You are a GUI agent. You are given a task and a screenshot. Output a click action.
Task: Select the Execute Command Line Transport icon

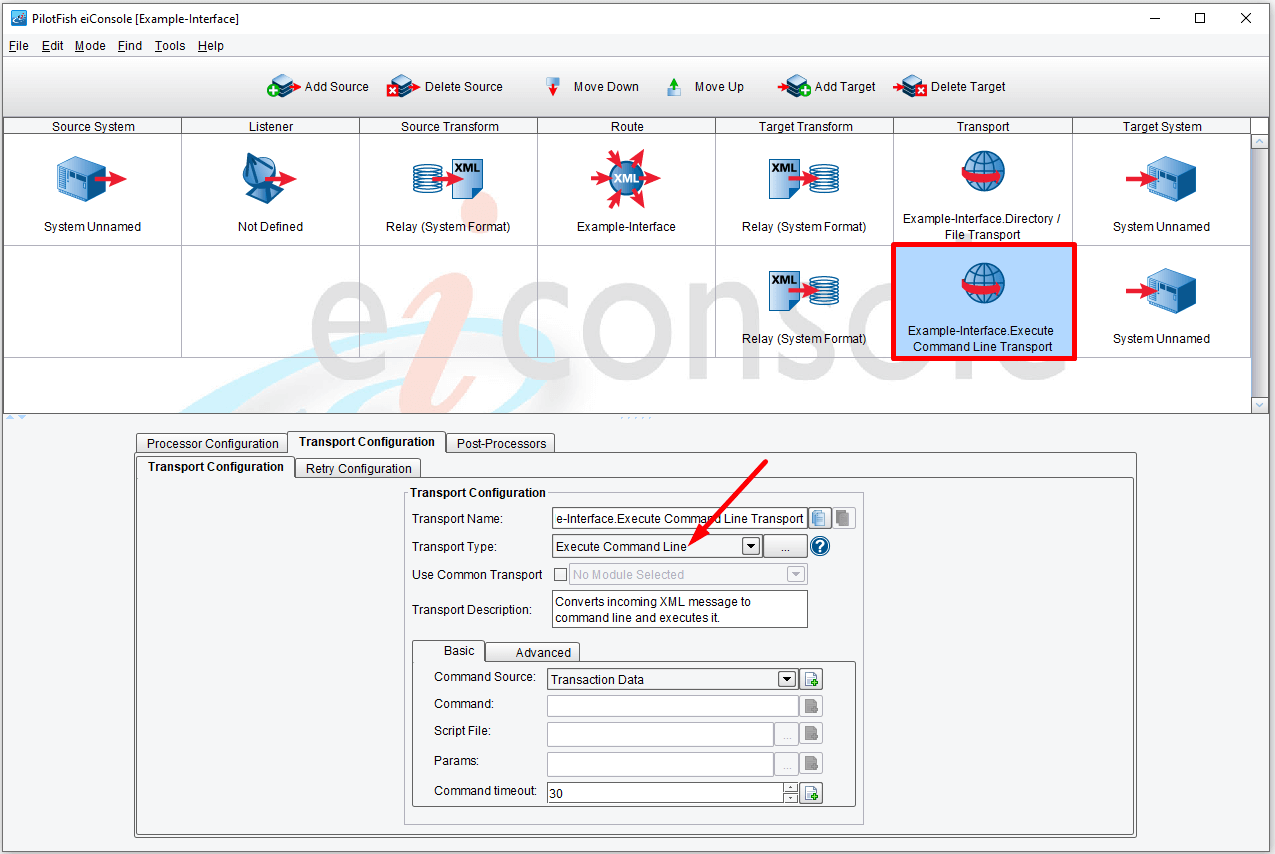982,284
